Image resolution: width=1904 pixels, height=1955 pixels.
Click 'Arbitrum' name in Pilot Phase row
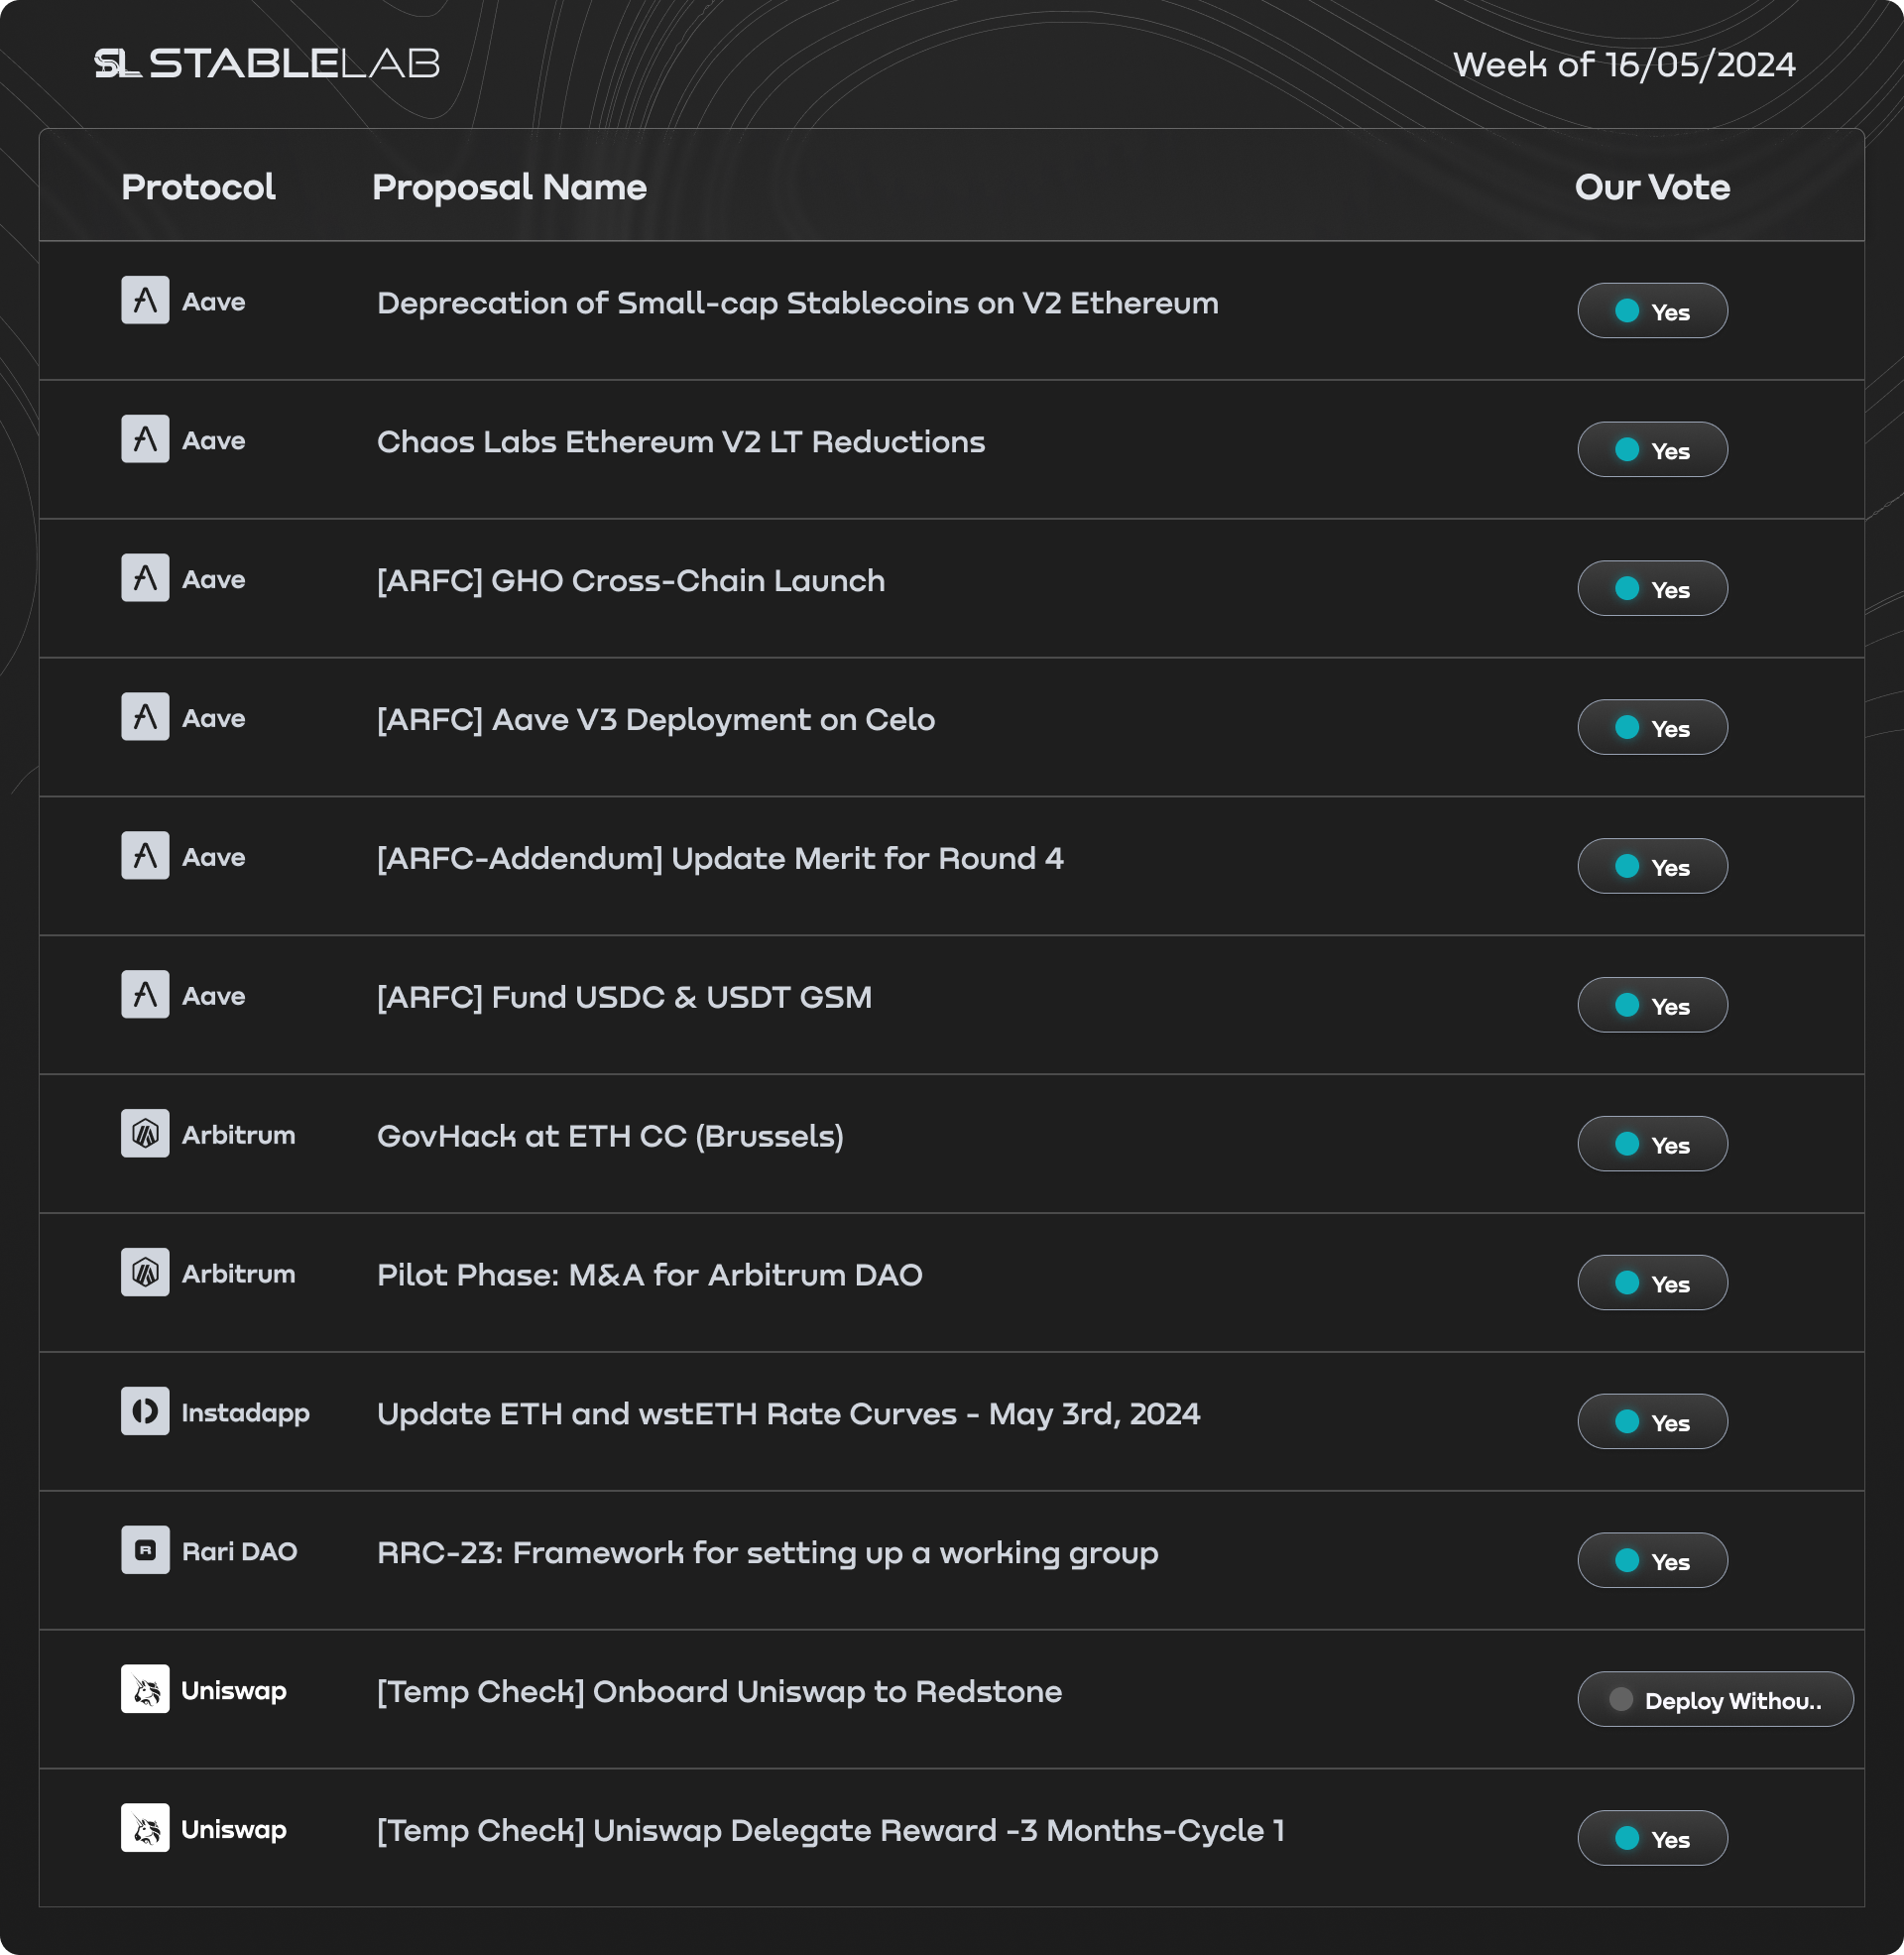(238, 1274)
